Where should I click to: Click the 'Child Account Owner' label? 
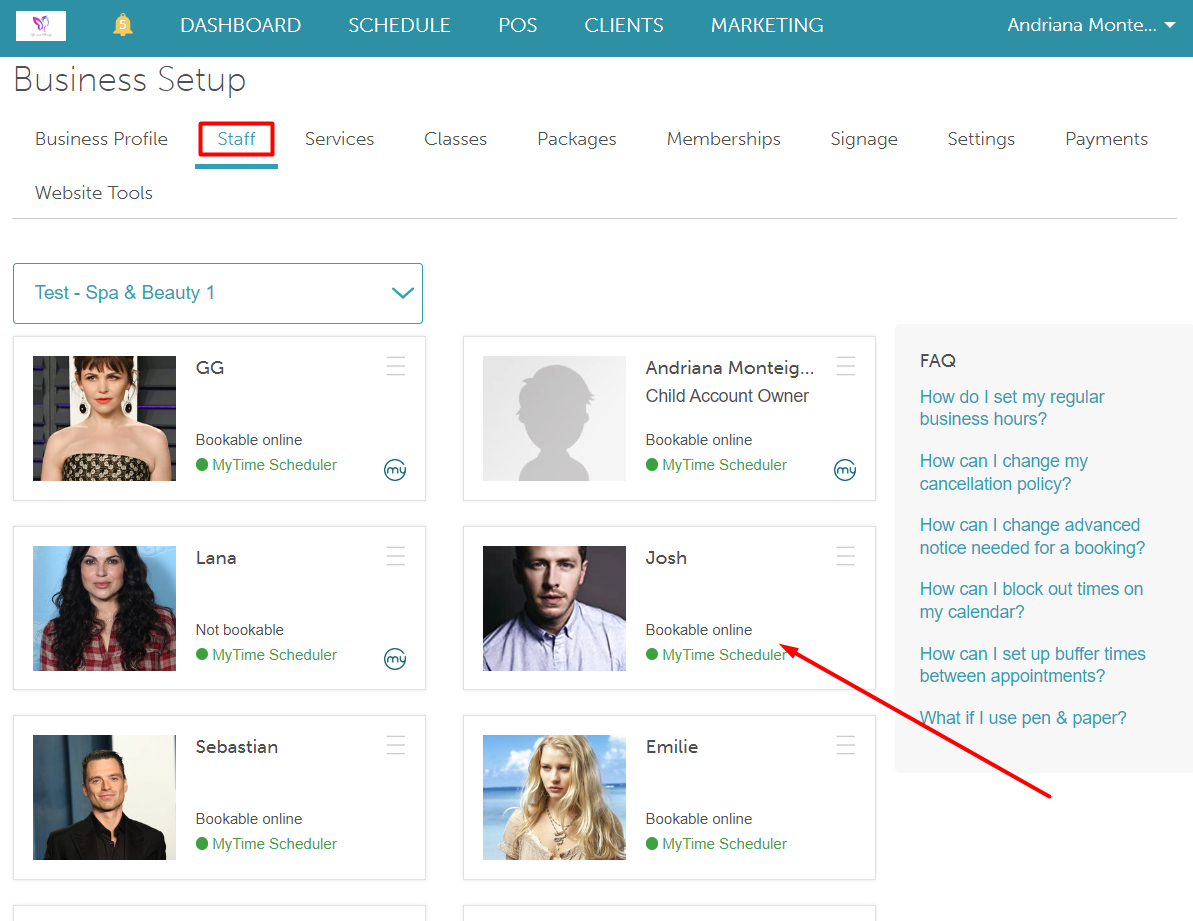coord(727,396)
